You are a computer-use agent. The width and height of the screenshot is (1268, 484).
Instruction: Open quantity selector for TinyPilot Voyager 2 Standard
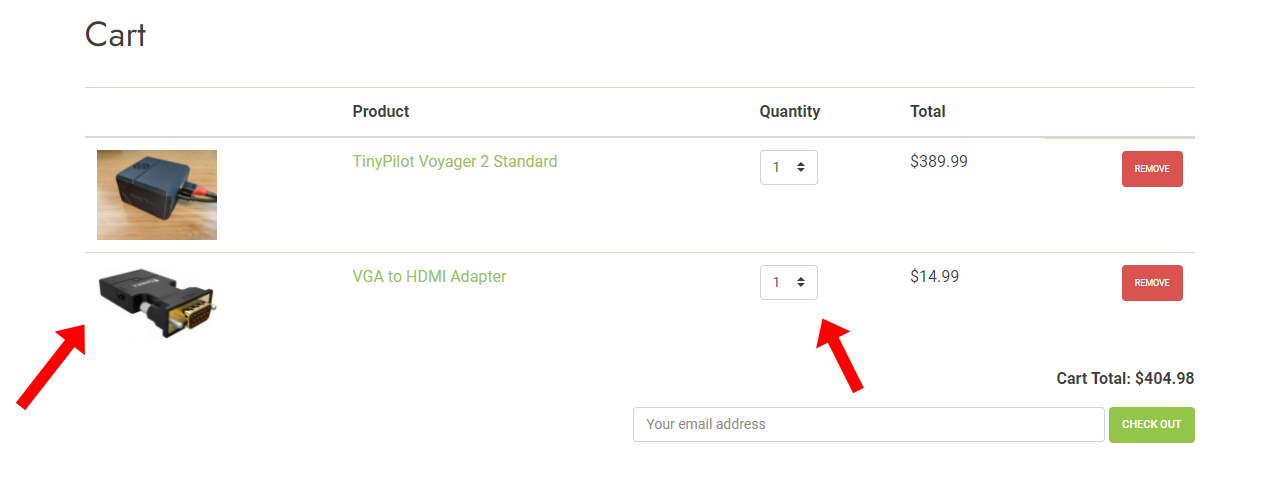point(789,168)
